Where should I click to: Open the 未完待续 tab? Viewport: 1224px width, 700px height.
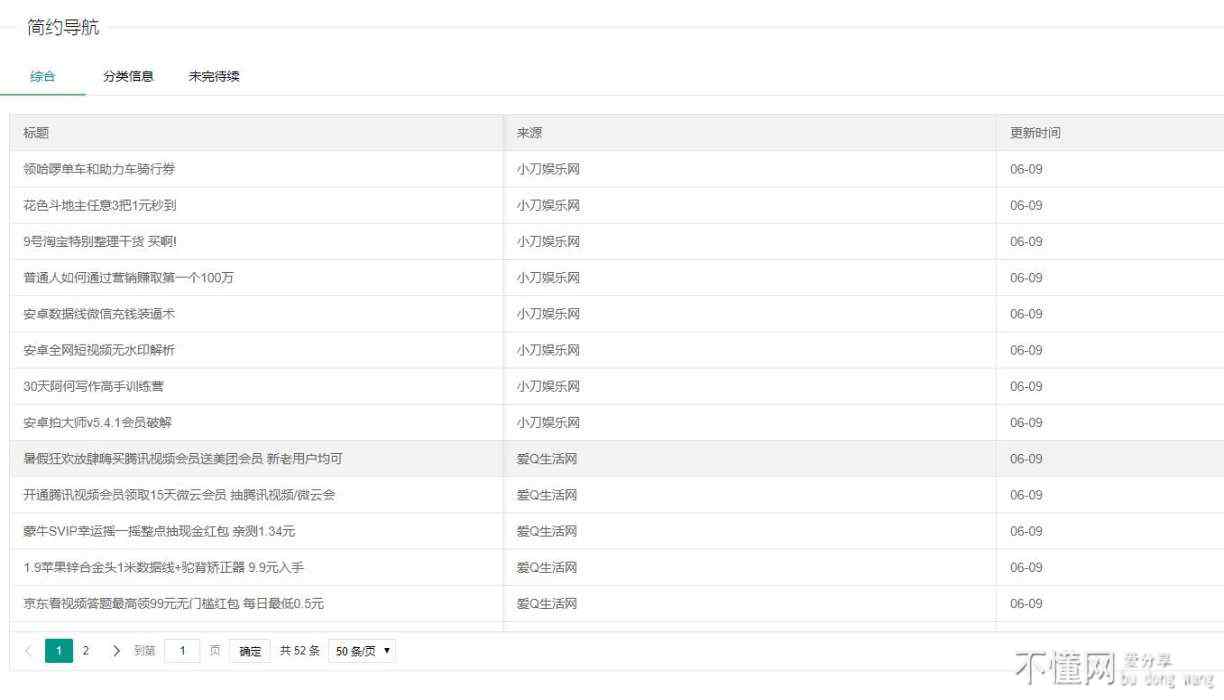pos(214,76)
